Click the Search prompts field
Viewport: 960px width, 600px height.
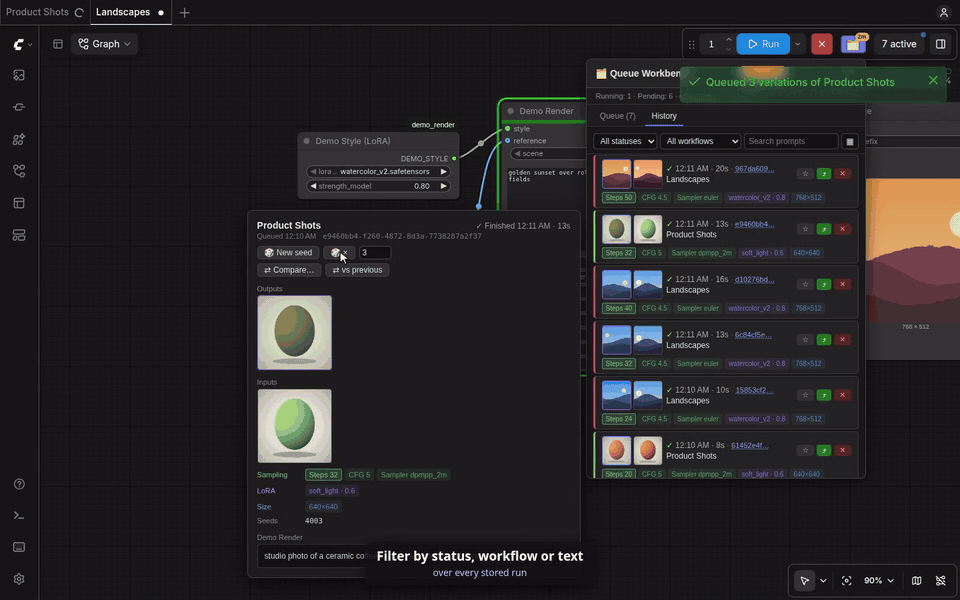click(790, 141)
